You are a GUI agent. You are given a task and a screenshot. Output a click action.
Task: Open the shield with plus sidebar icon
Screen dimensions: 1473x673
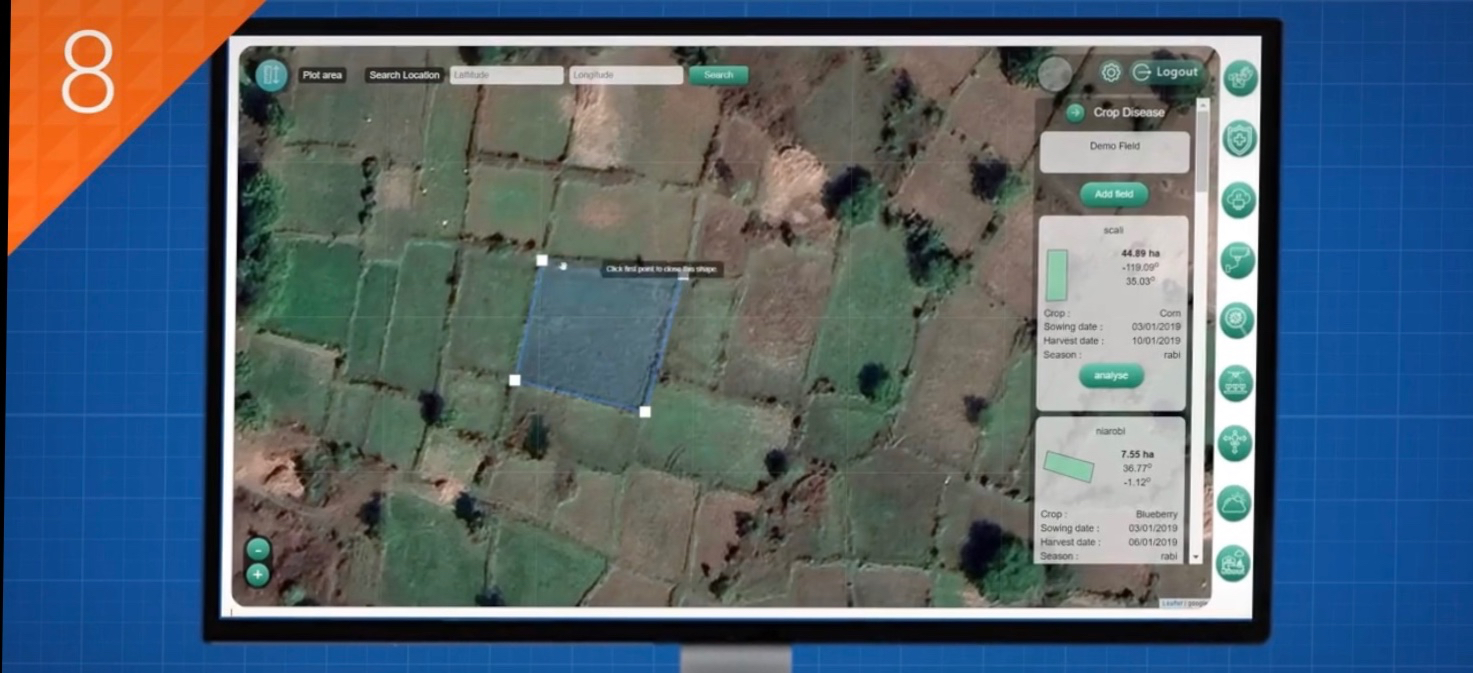(1239, 139)
